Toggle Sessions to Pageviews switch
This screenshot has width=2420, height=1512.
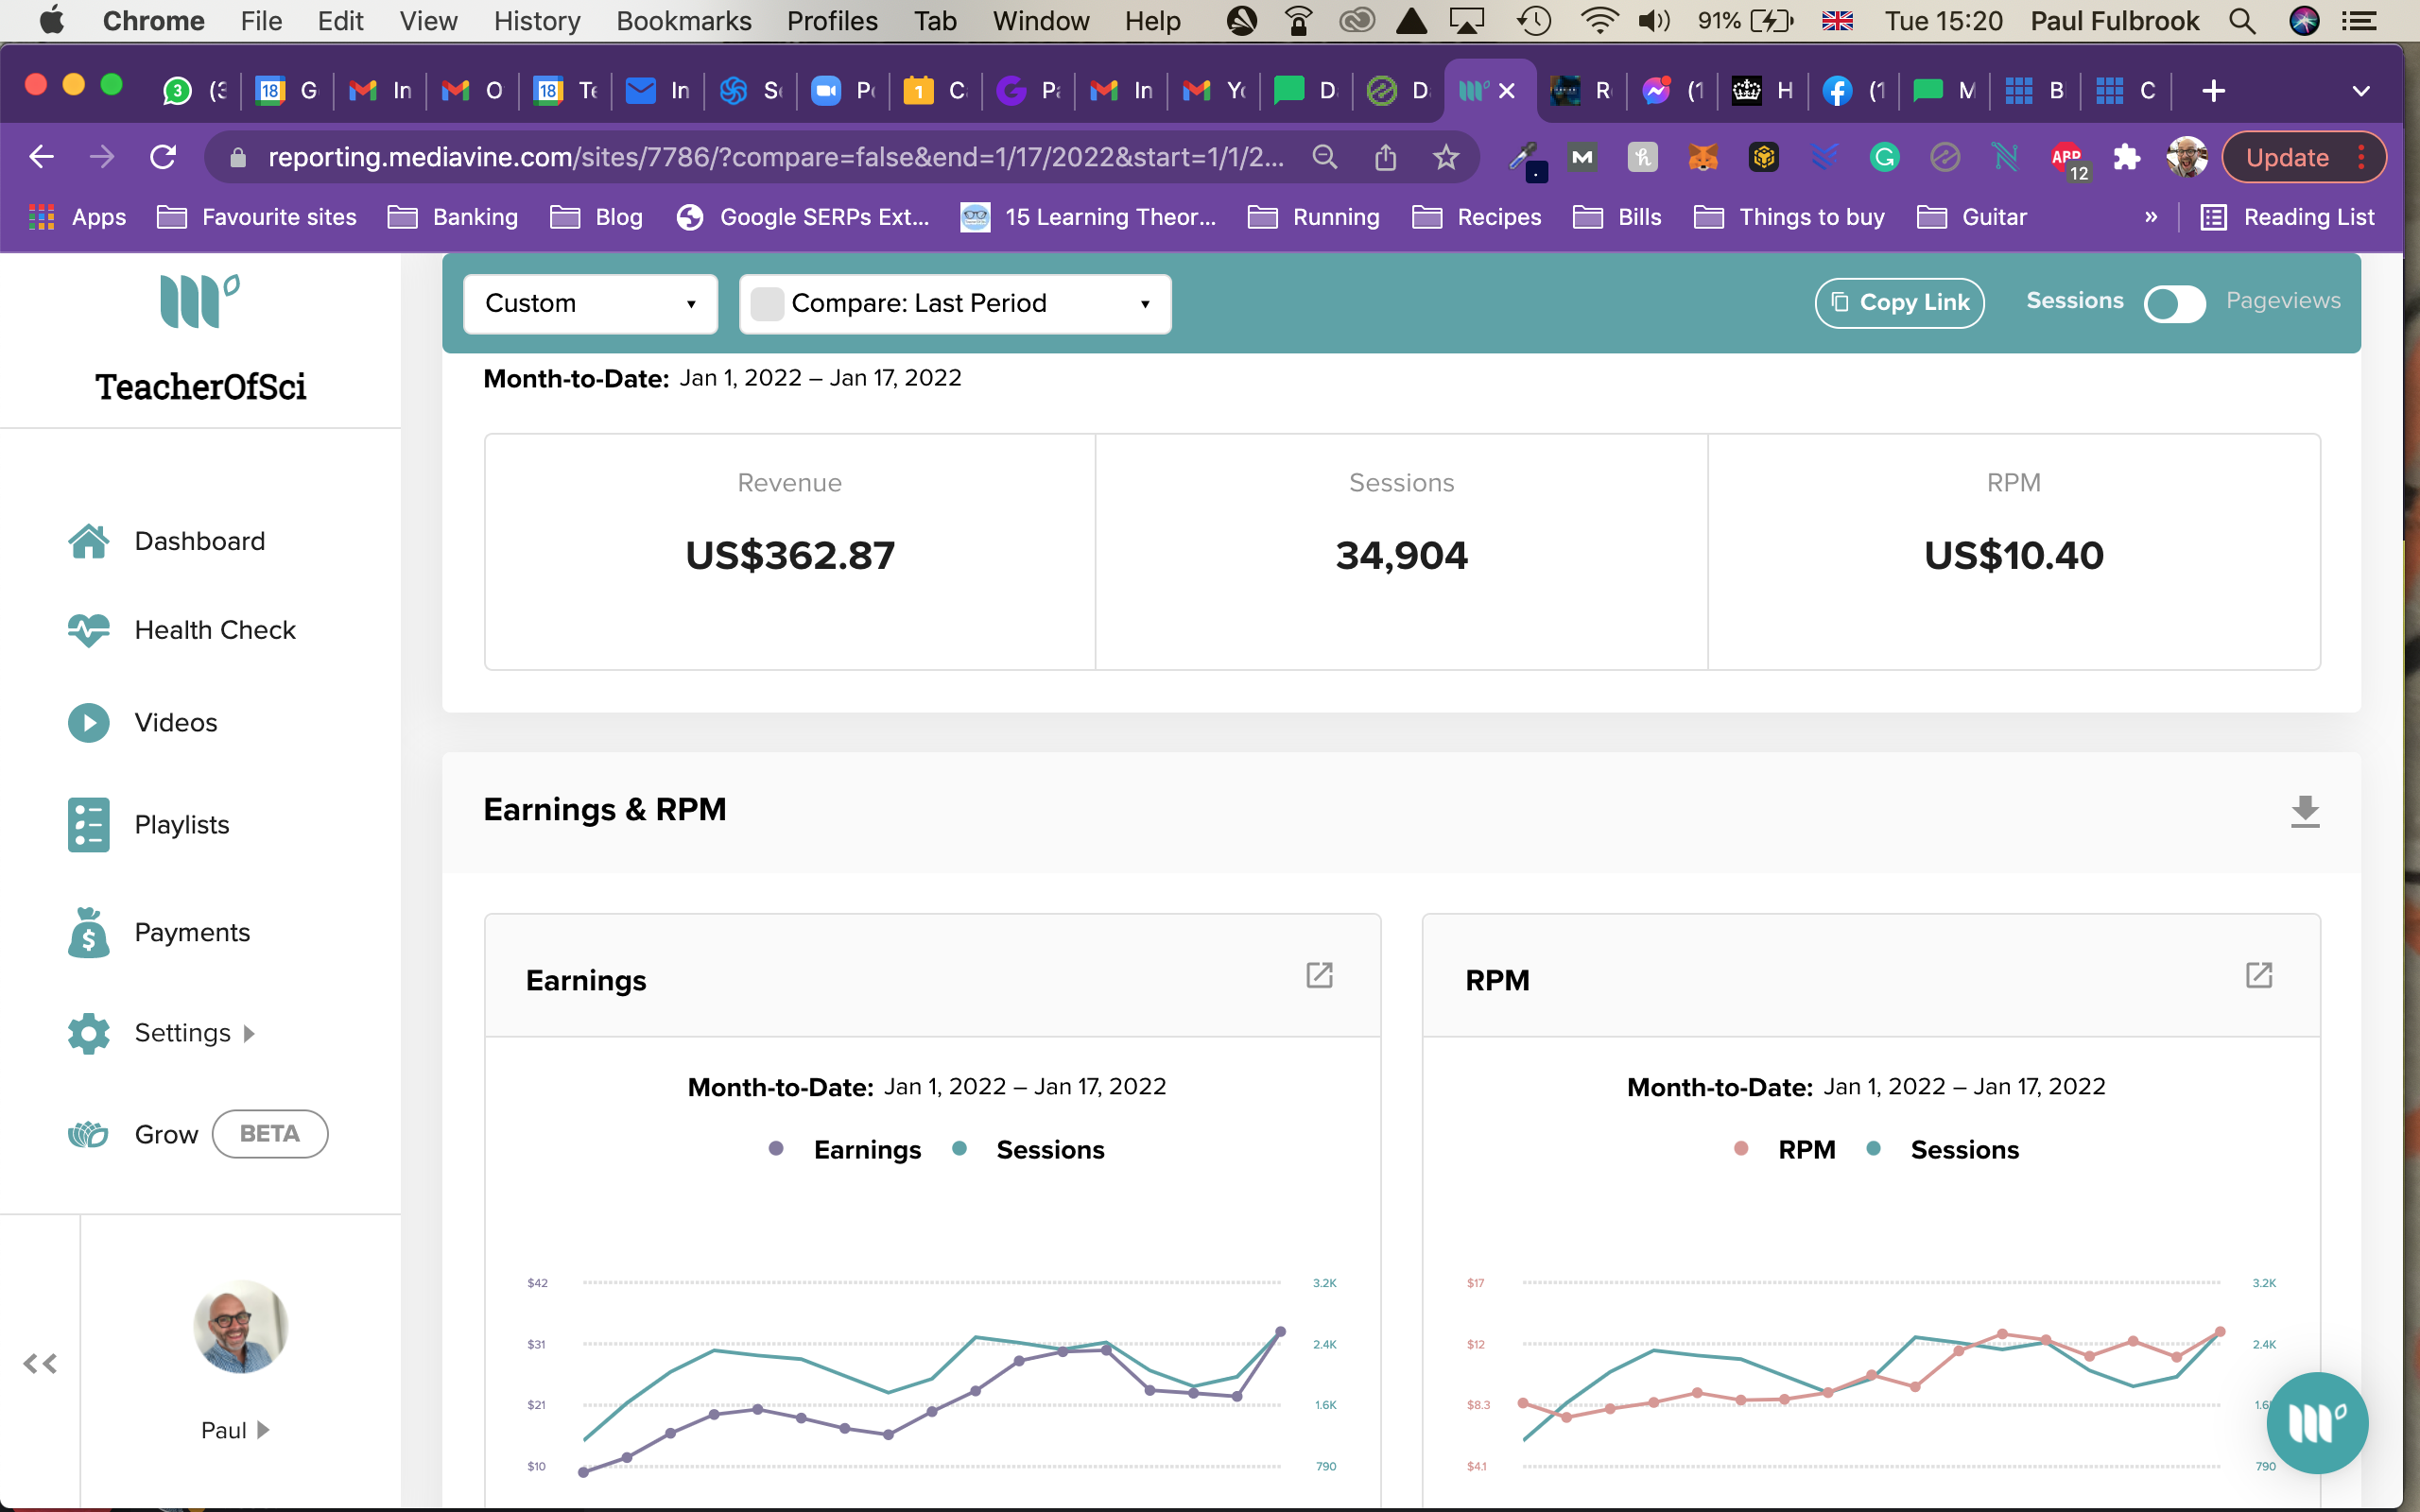tap(2174, 303)
